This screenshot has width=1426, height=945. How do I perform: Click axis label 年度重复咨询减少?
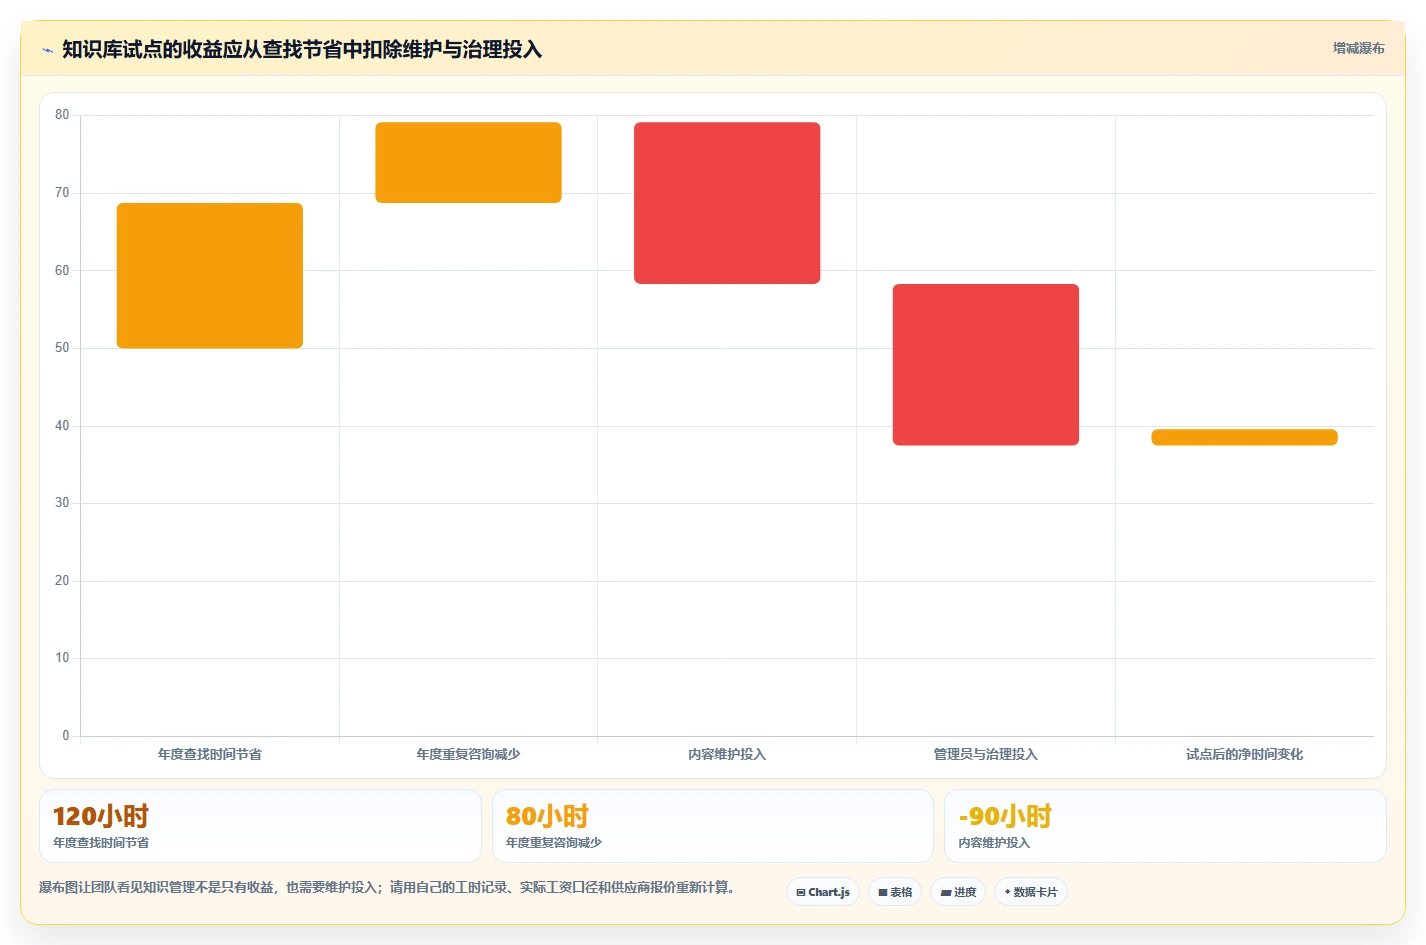[x=468, y=754]
